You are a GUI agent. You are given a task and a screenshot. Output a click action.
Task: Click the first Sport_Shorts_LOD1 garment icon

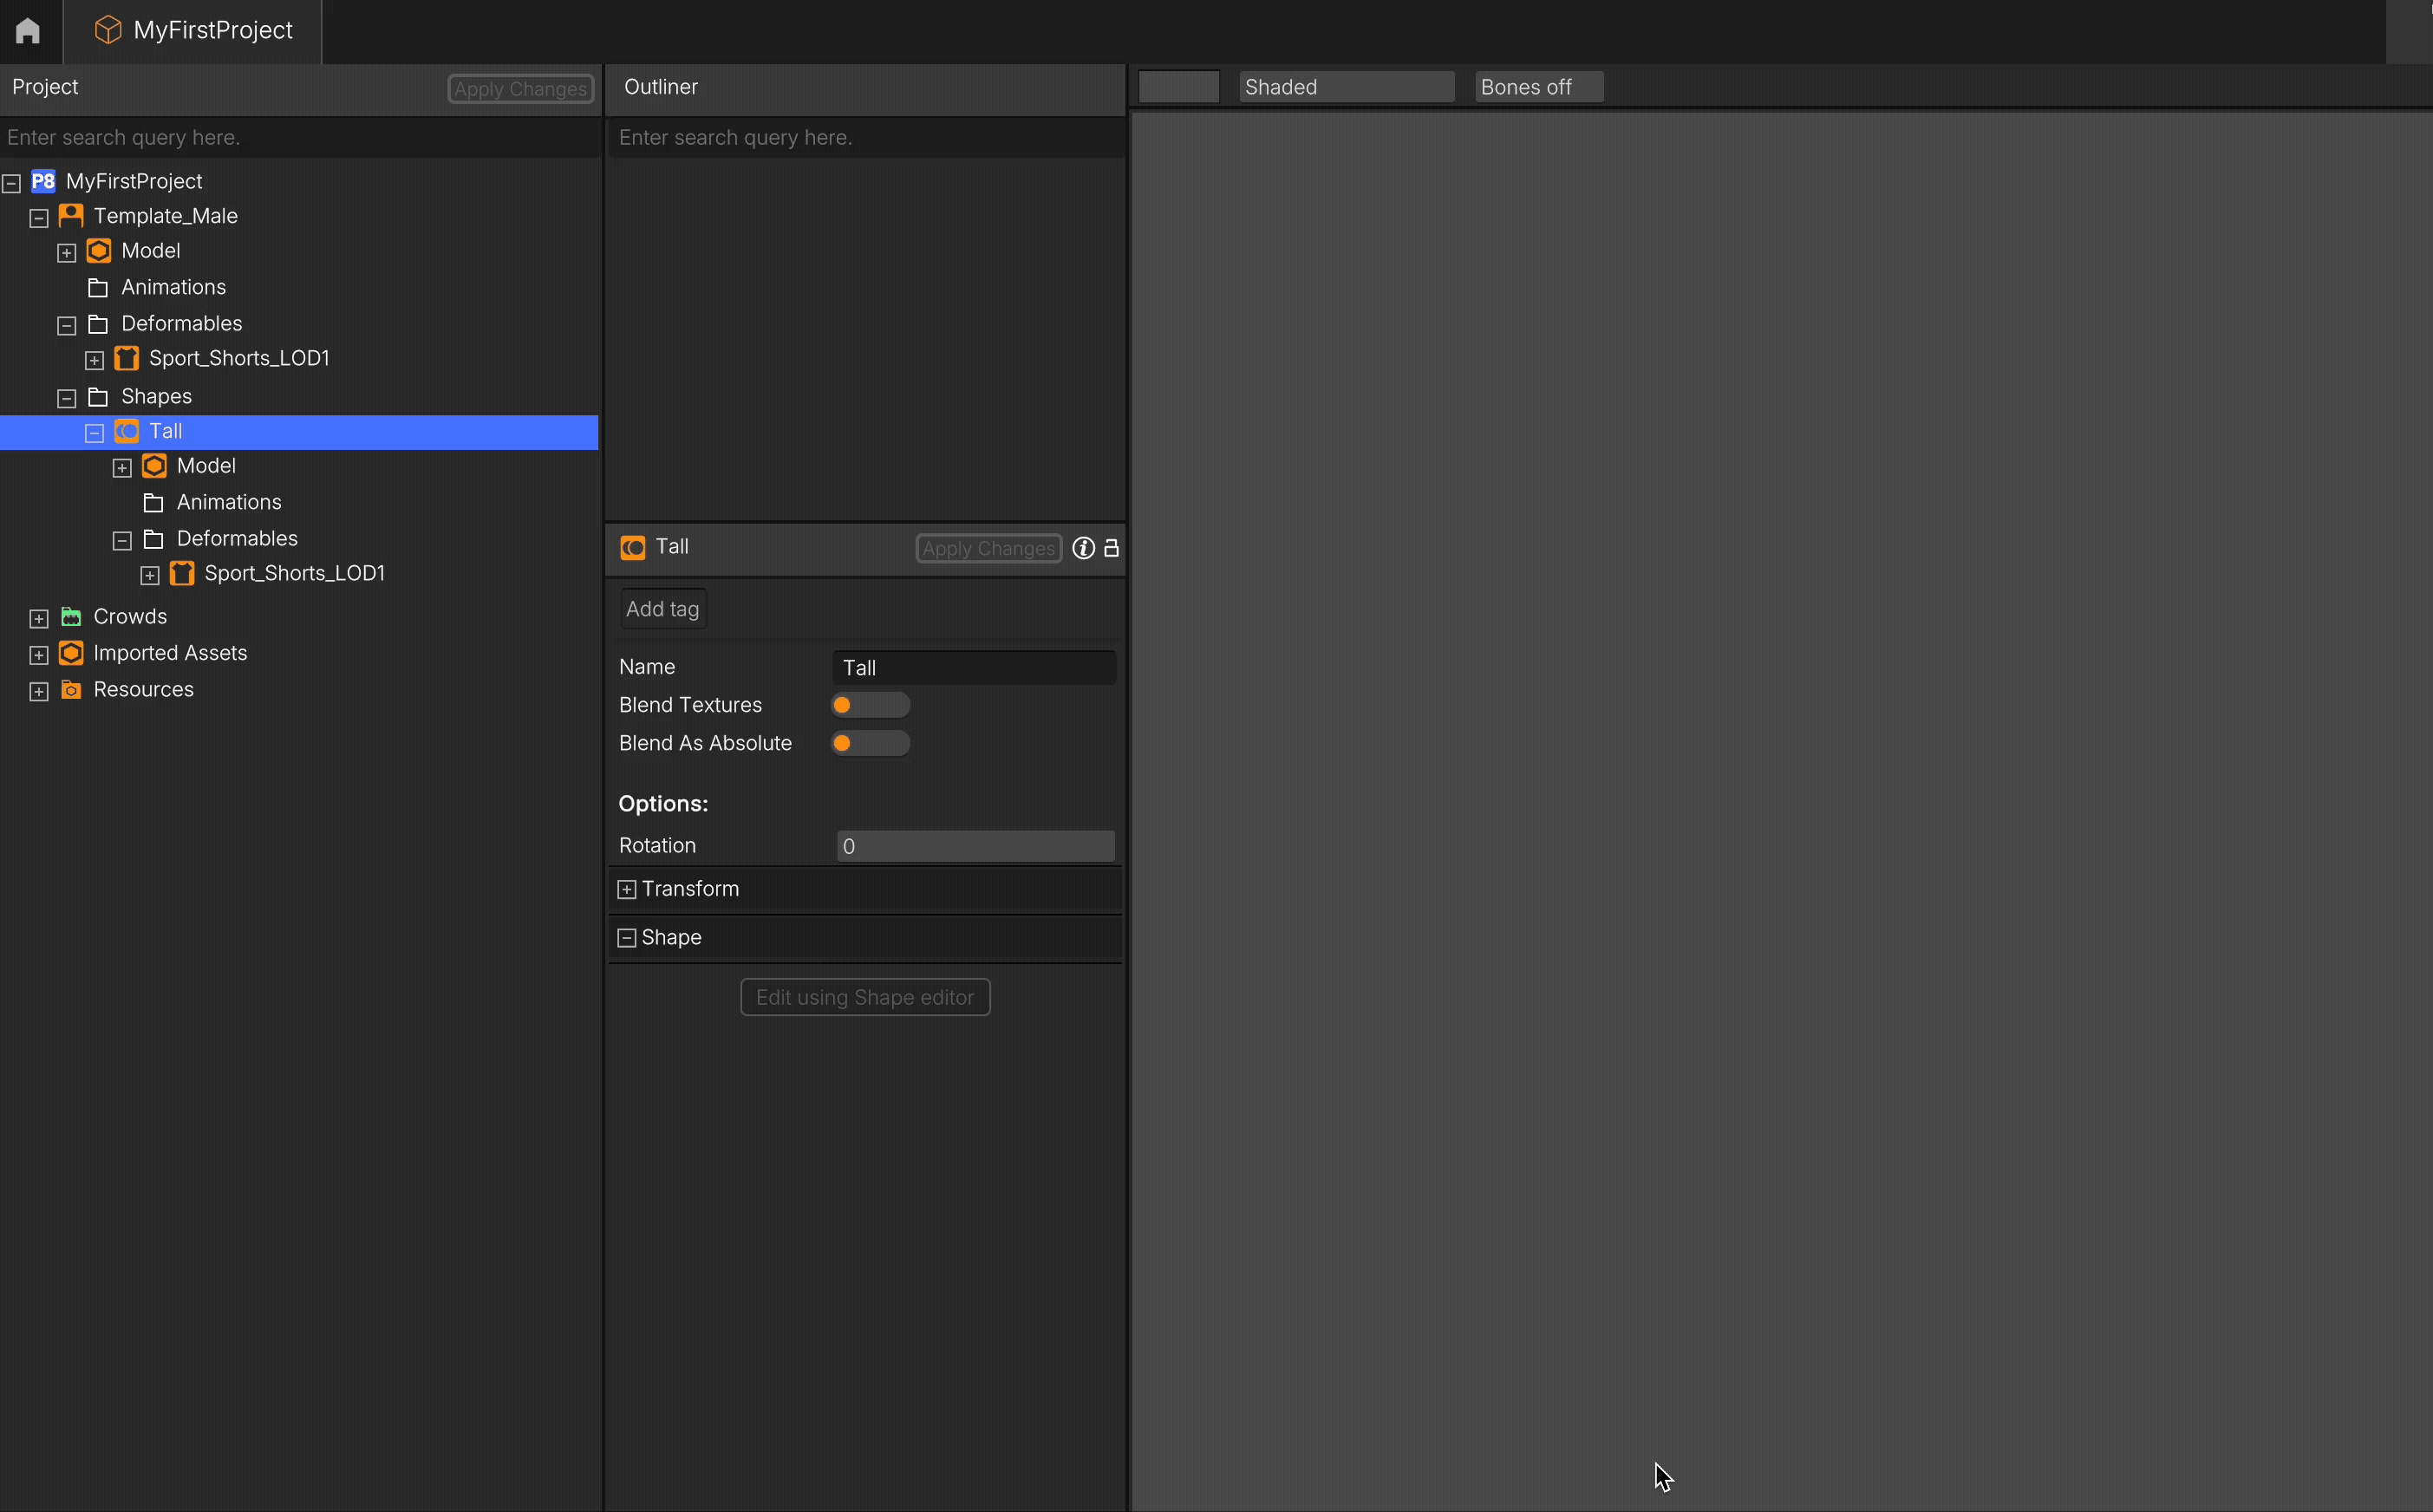(x=127, y=358)
